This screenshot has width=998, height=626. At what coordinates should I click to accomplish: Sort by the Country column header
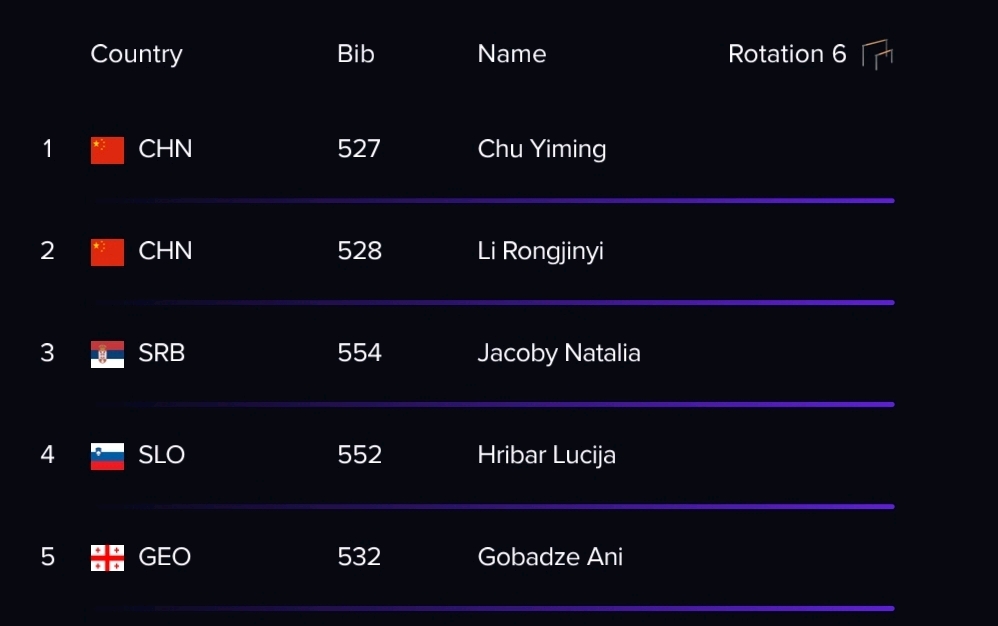[136, 55]
